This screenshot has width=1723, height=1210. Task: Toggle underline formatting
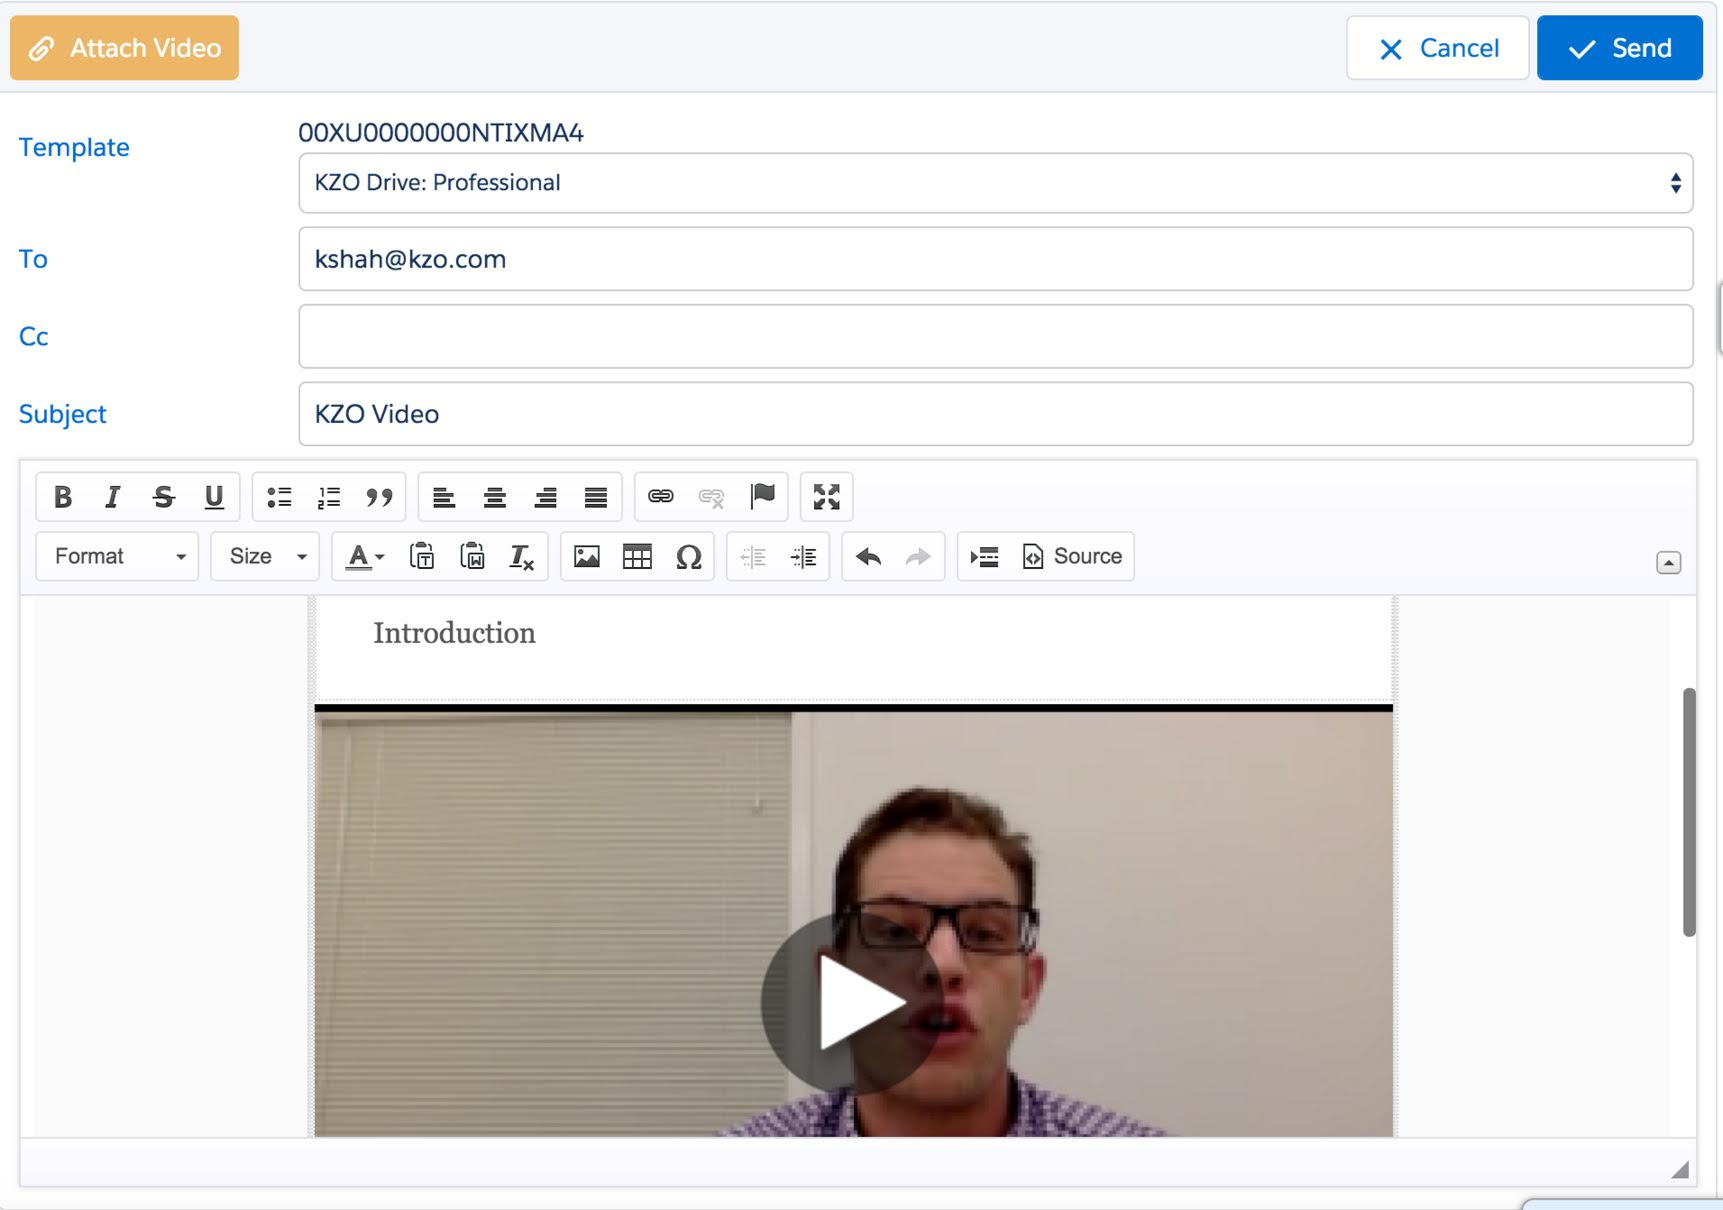pyautogui.click(x=213, y=496)
